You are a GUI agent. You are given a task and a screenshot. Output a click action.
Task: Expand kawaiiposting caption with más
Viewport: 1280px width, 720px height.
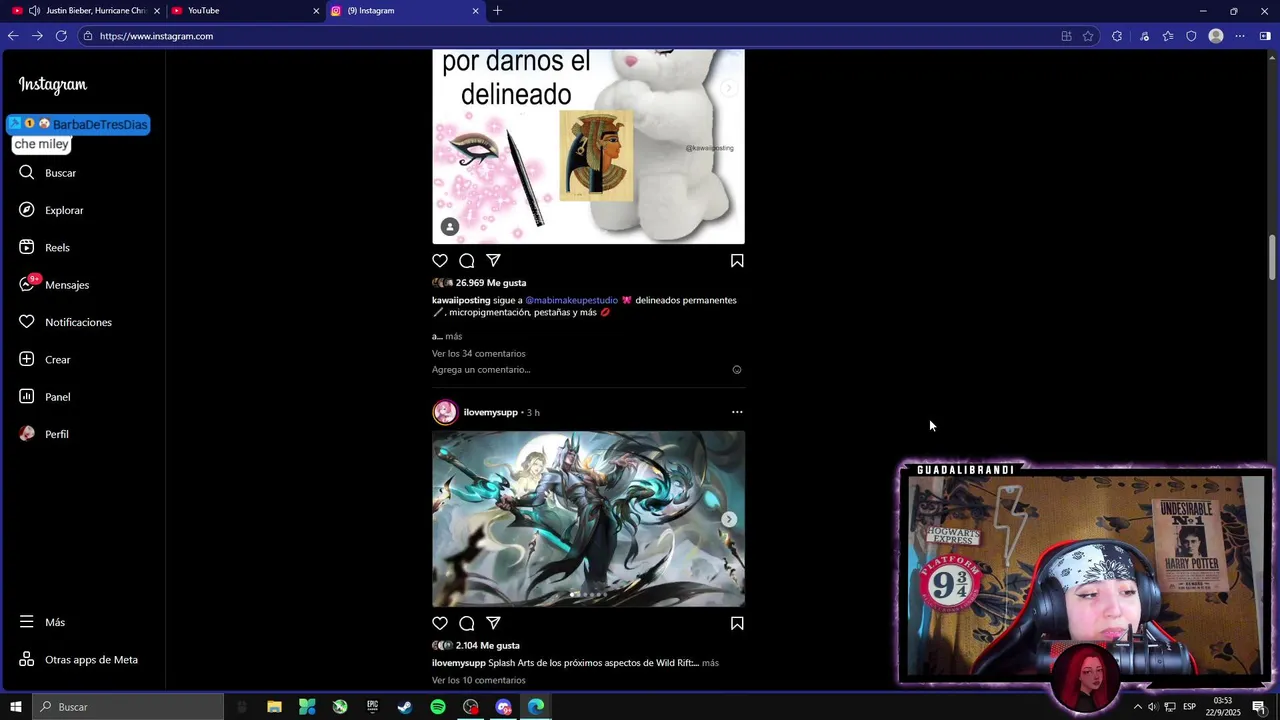[x=454, y=337]
